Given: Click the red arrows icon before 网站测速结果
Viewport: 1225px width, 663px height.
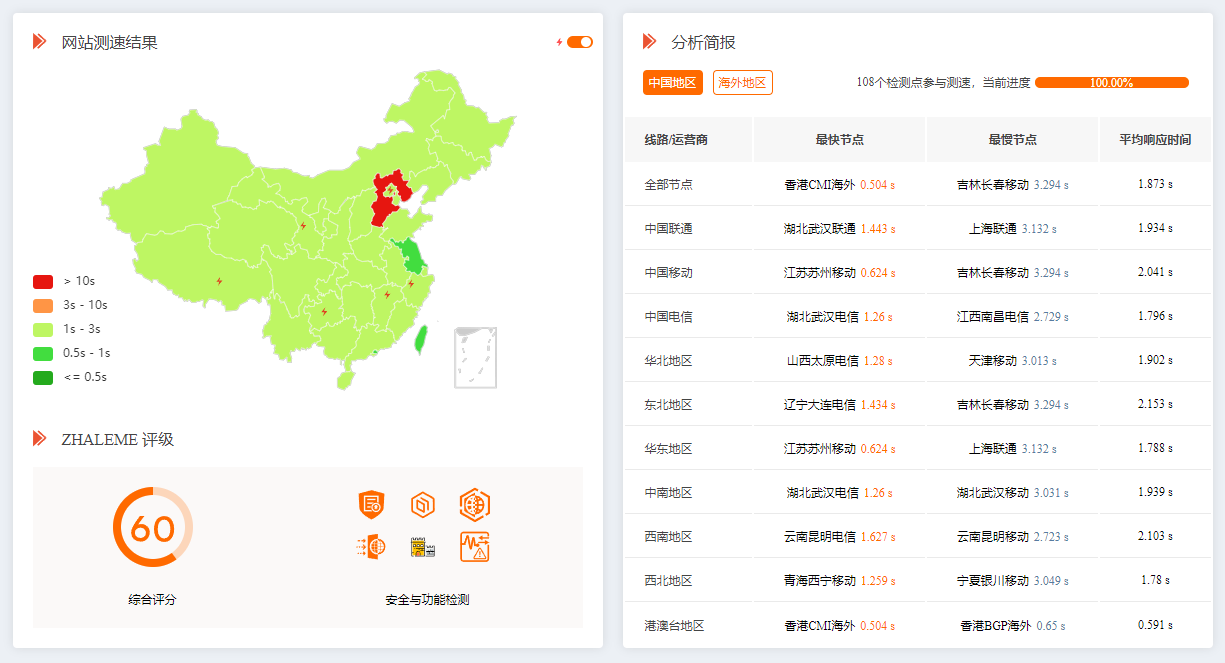Looking at the screenshot, I should pos(39,42).
